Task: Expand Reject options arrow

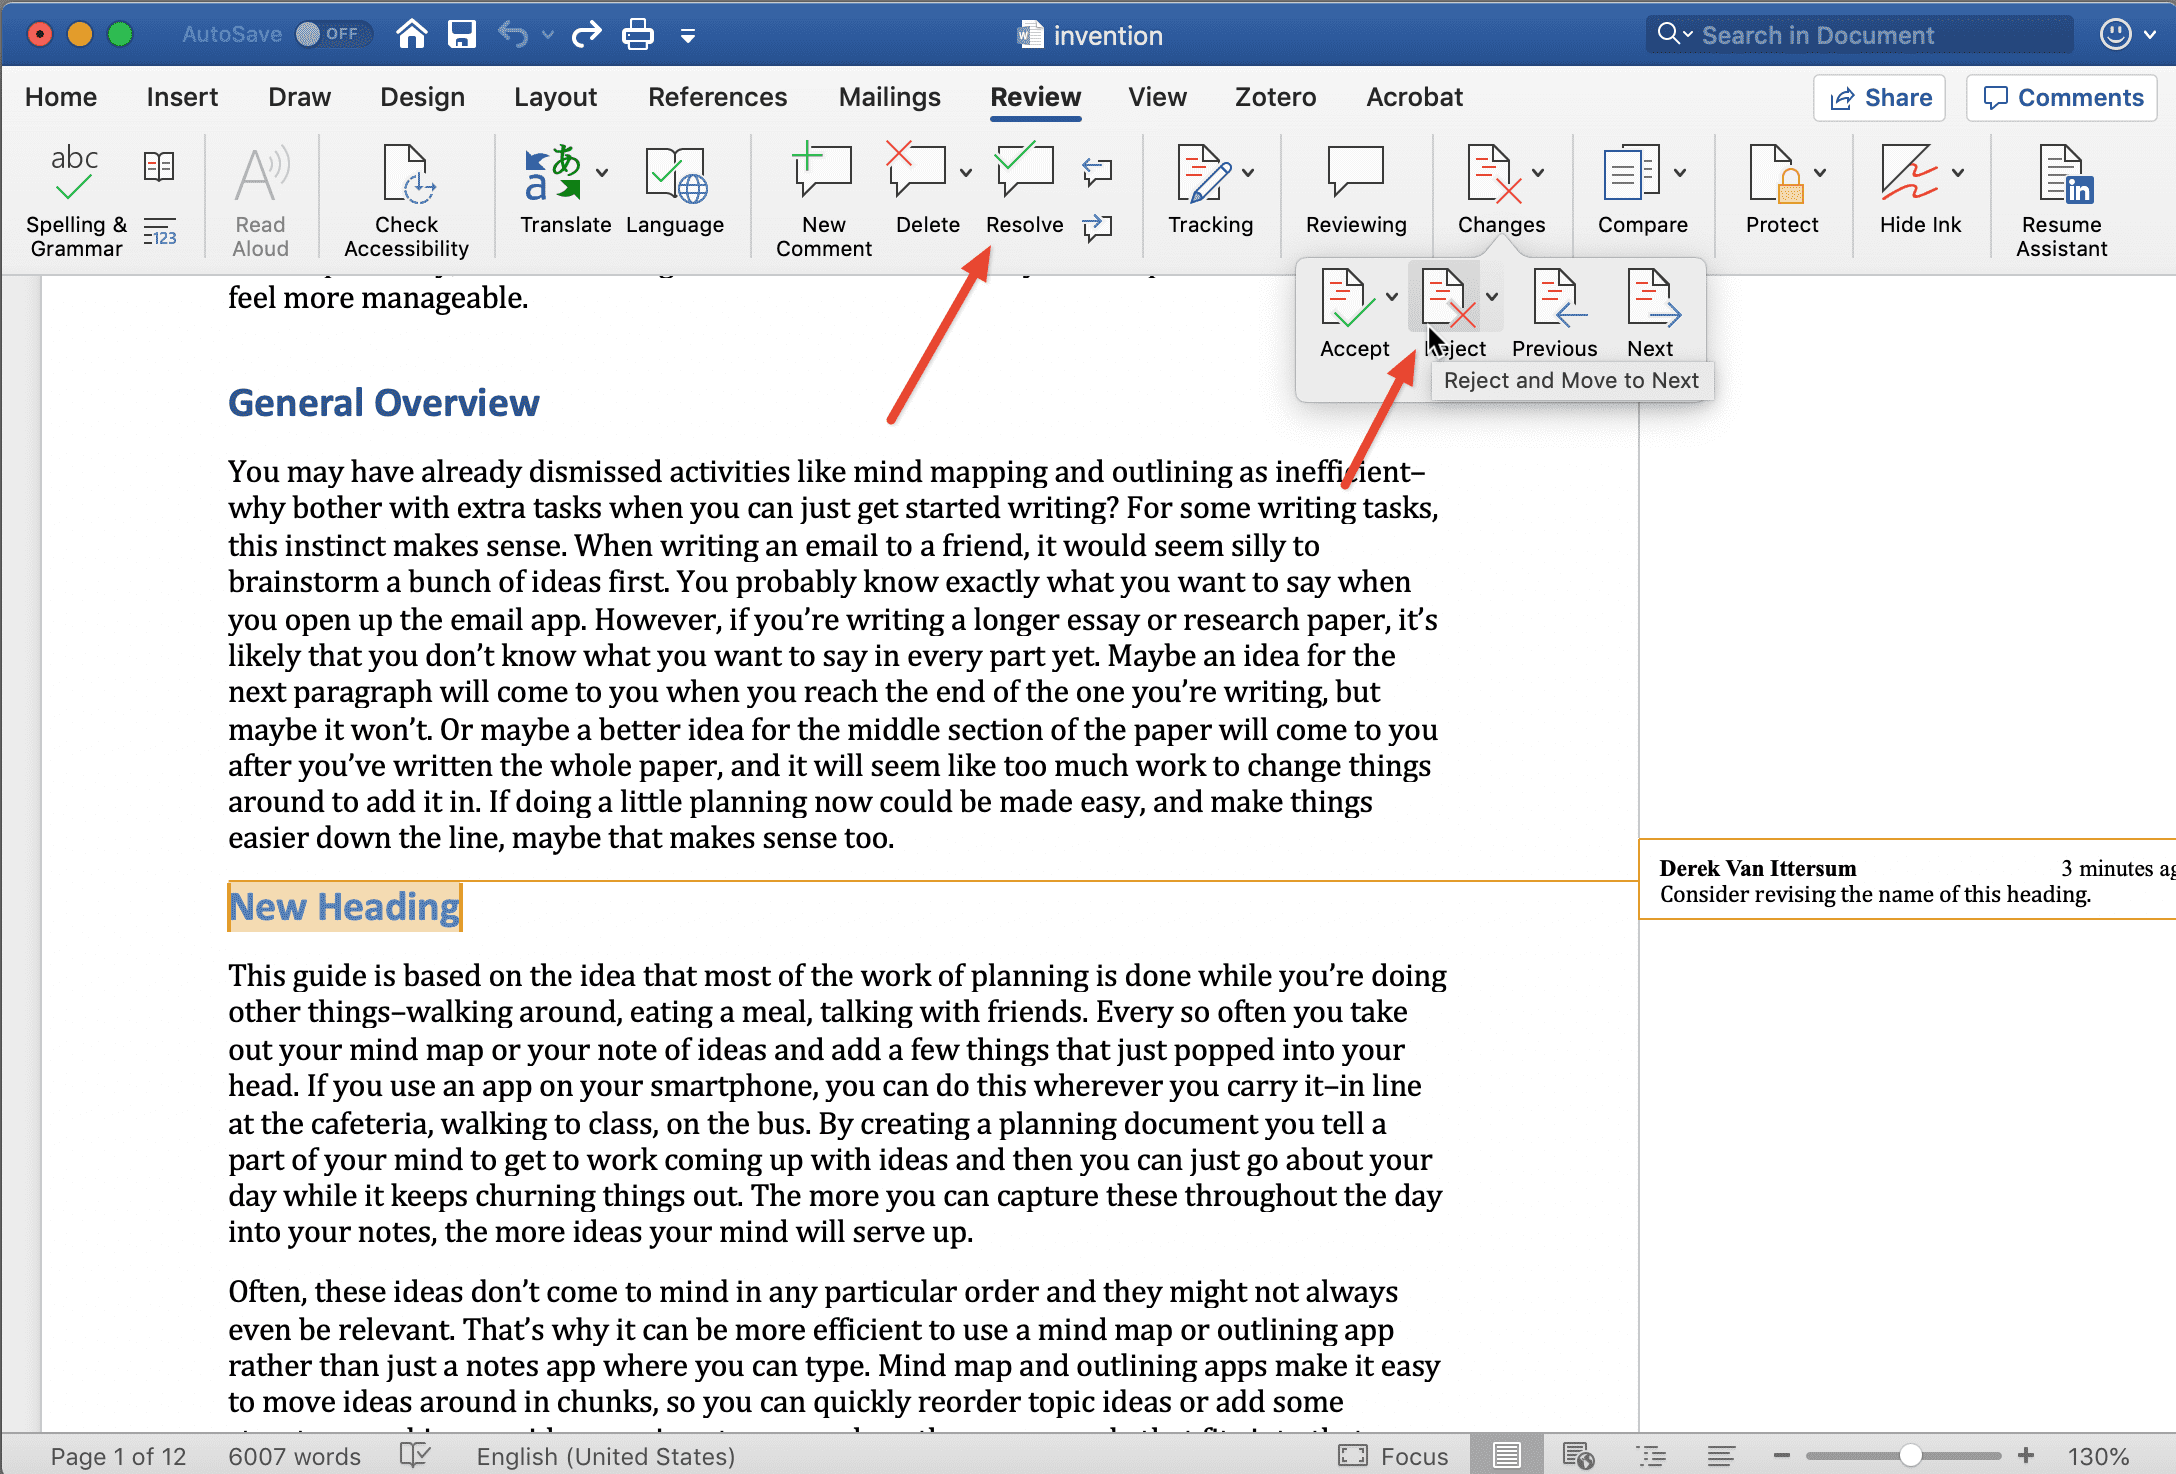Action: coord(1491,297)
